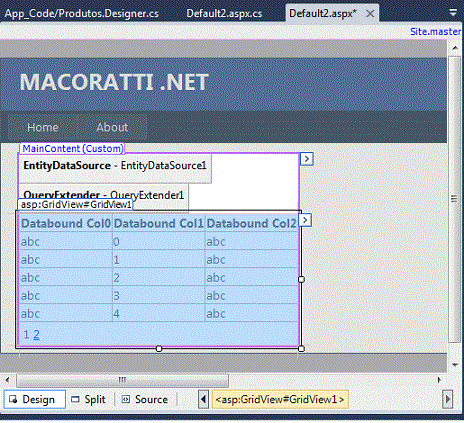This screenshot has width=464, height=423.
Task: Click tag navigator right arrow
Action: tap(448, 399)
